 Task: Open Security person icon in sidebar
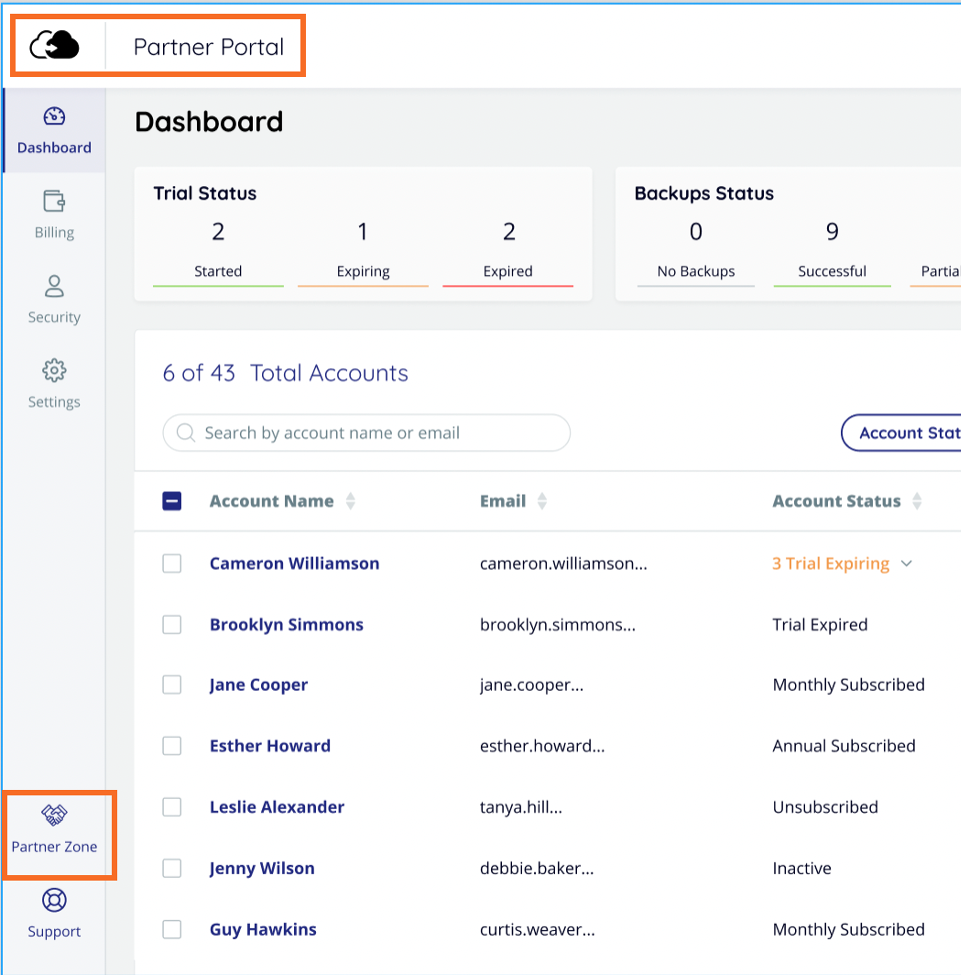tap(54, 286)
